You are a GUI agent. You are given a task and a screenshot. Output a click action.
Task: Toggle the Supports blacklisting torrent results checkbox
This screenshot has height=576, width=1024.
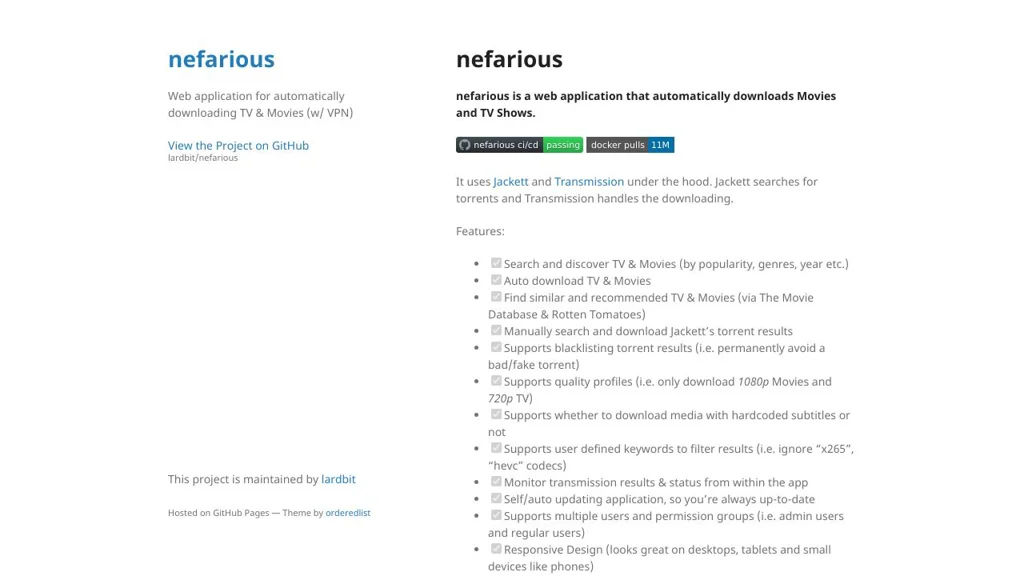pyautogui.click(x=496, y=347)
